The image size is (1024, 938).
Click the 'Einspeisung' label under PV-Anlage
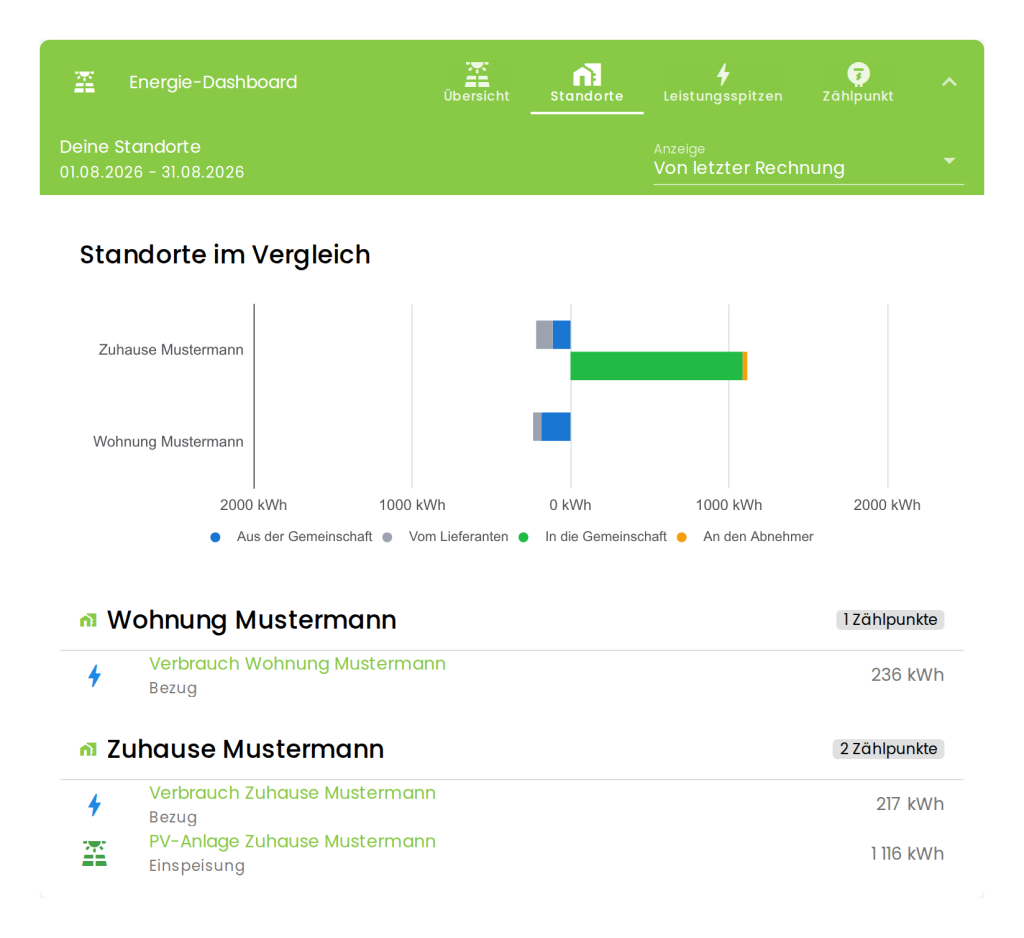197,866
